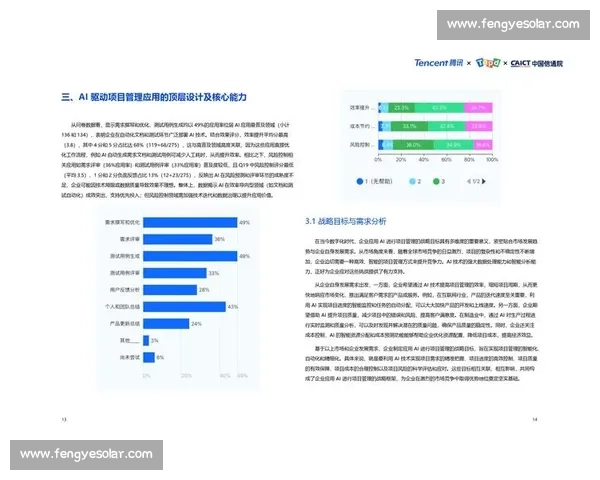Go to previous legend page arrow

(469, 181)
